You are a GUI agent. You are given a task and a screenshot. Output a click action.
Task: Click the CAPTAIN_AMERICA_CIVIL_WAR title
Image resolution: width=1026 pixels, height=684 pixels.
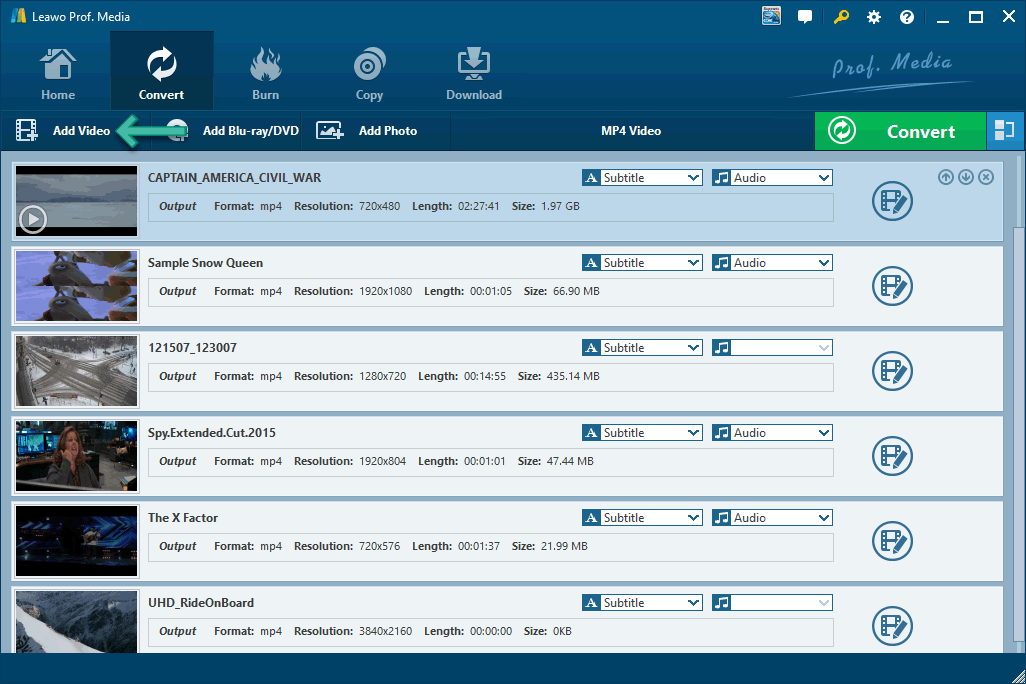tap(234, 178)
